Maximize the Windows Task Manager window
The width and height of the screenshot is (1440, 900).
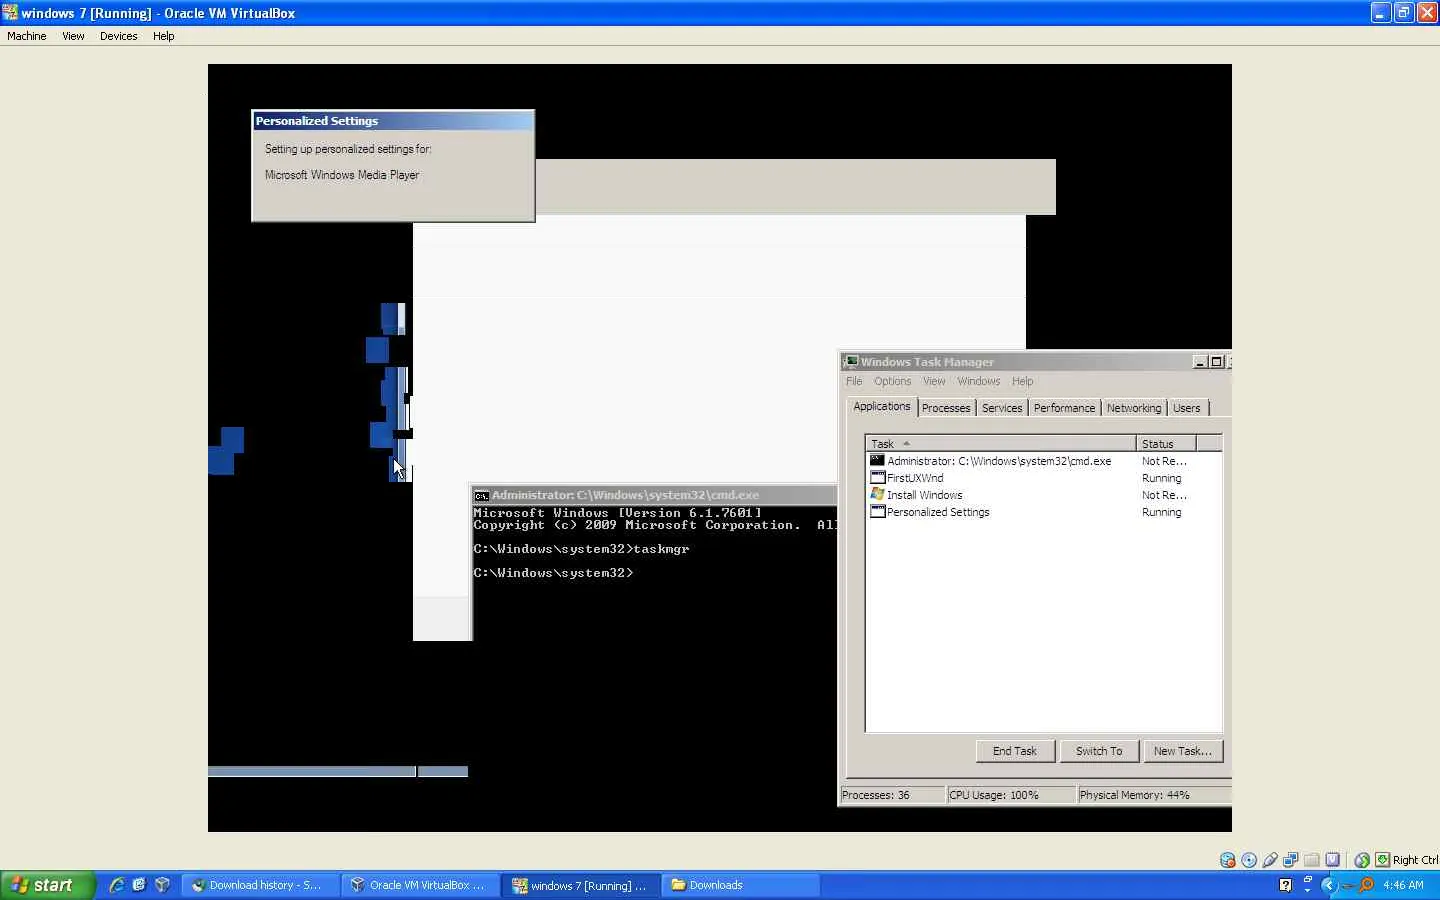(x=1216, y=362)
